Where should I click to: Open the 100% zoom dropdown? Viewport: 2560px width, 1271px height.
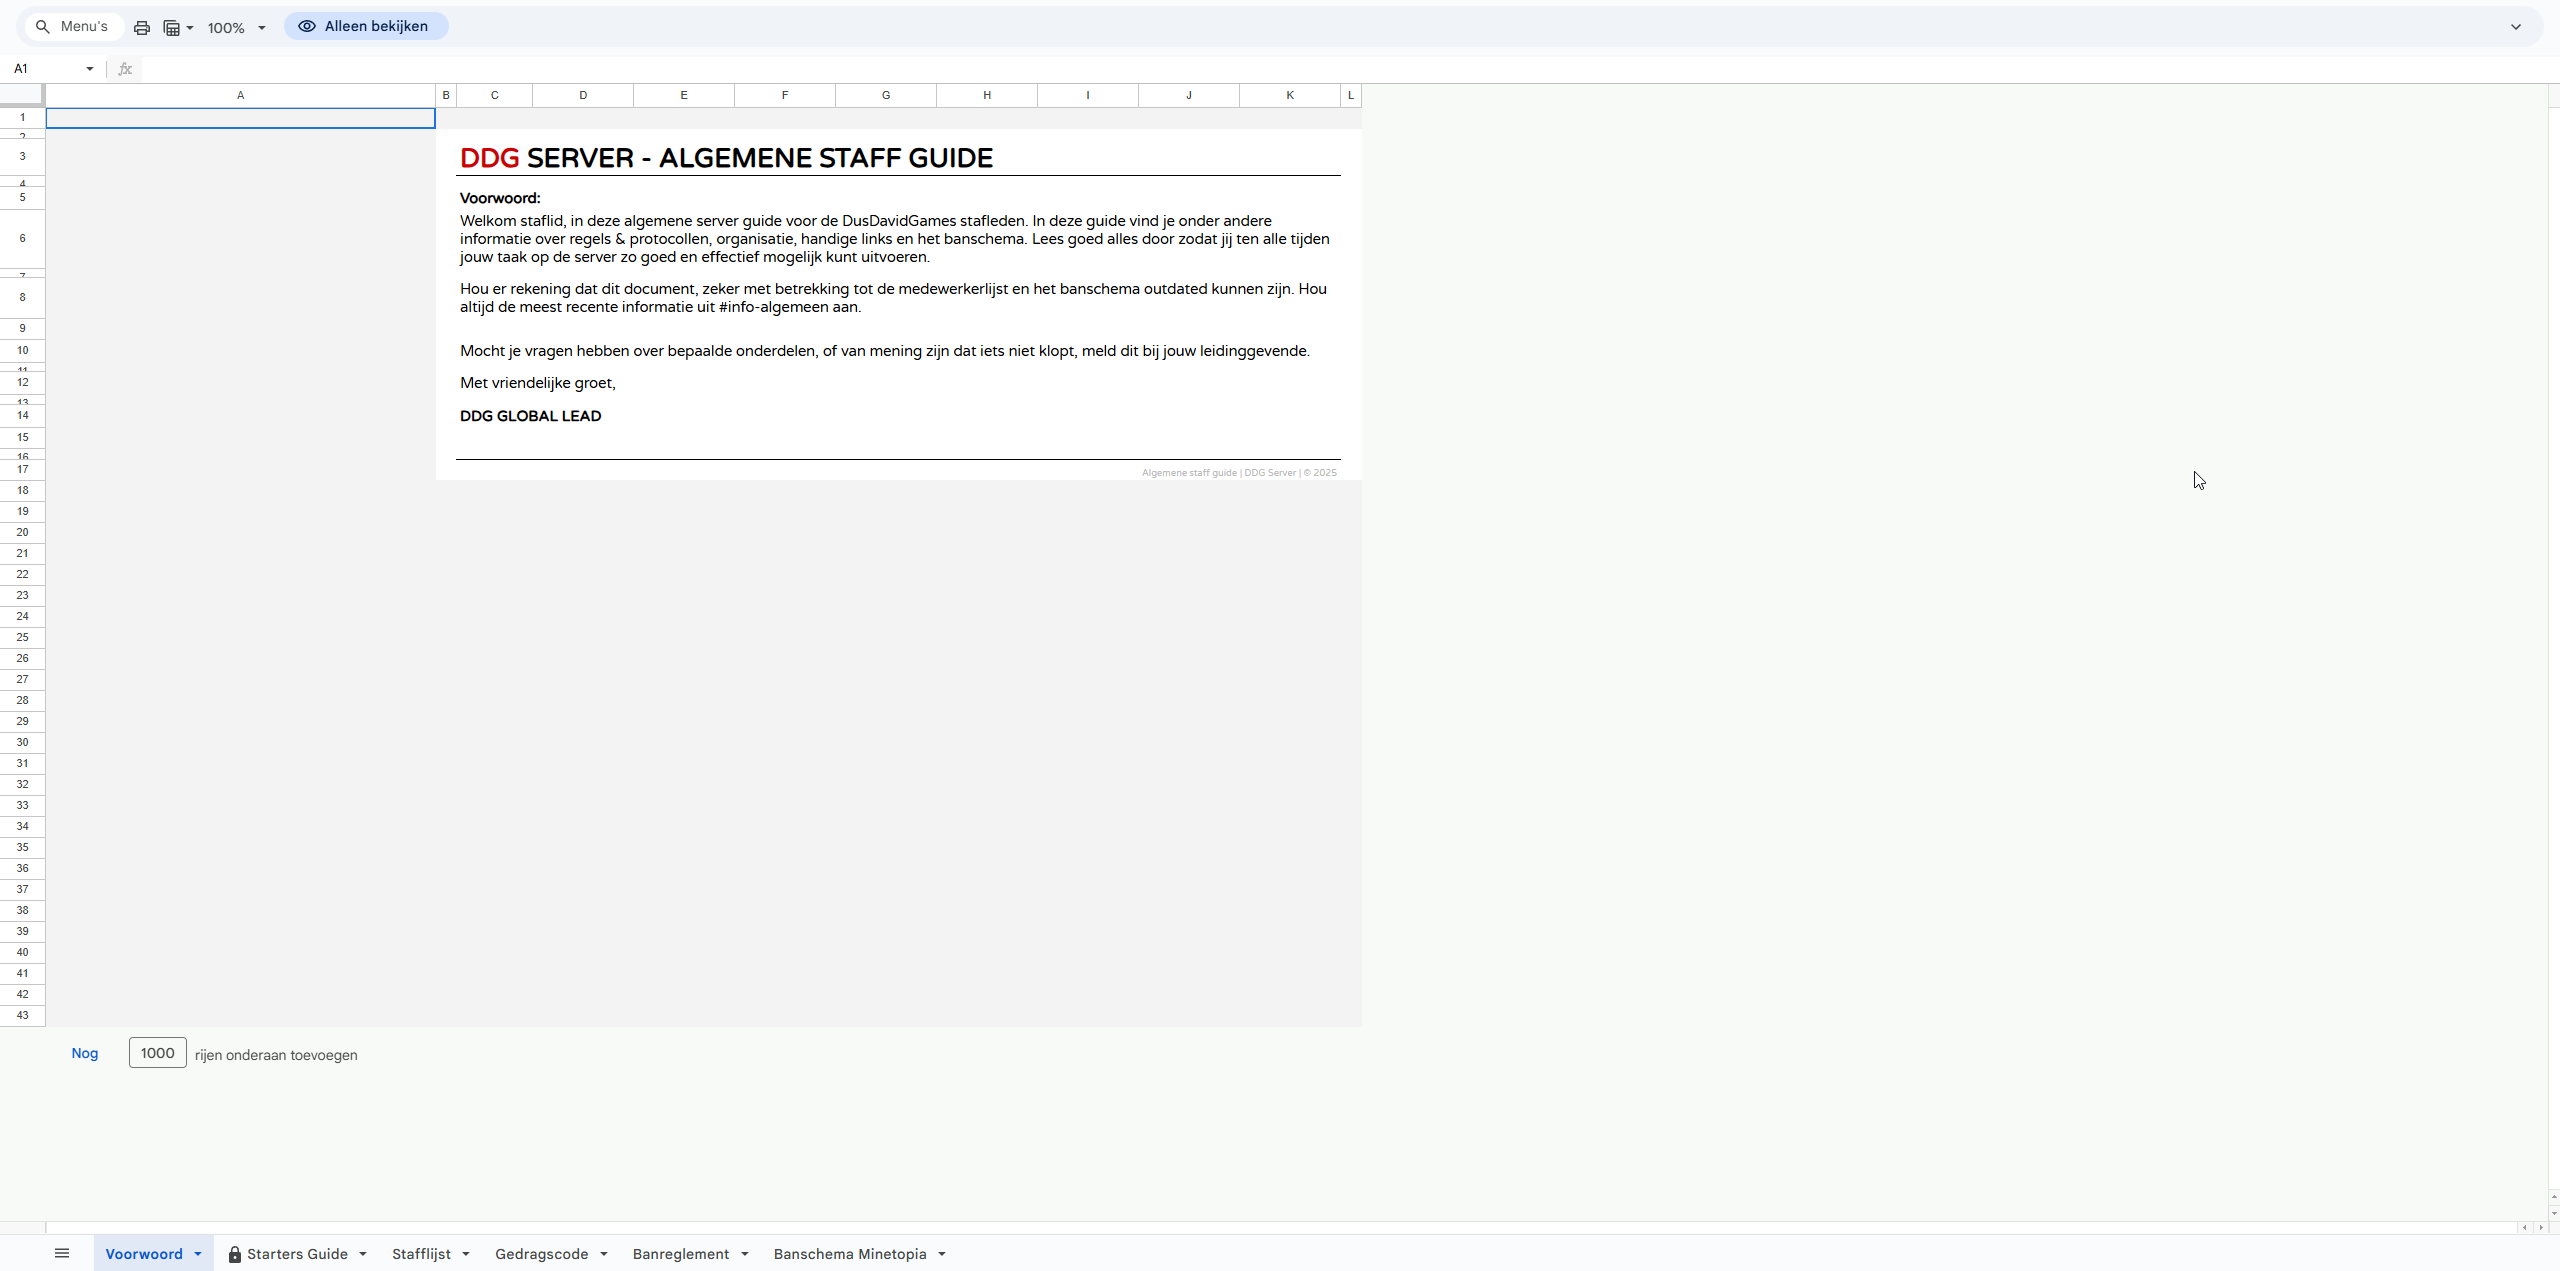[237, 28]
